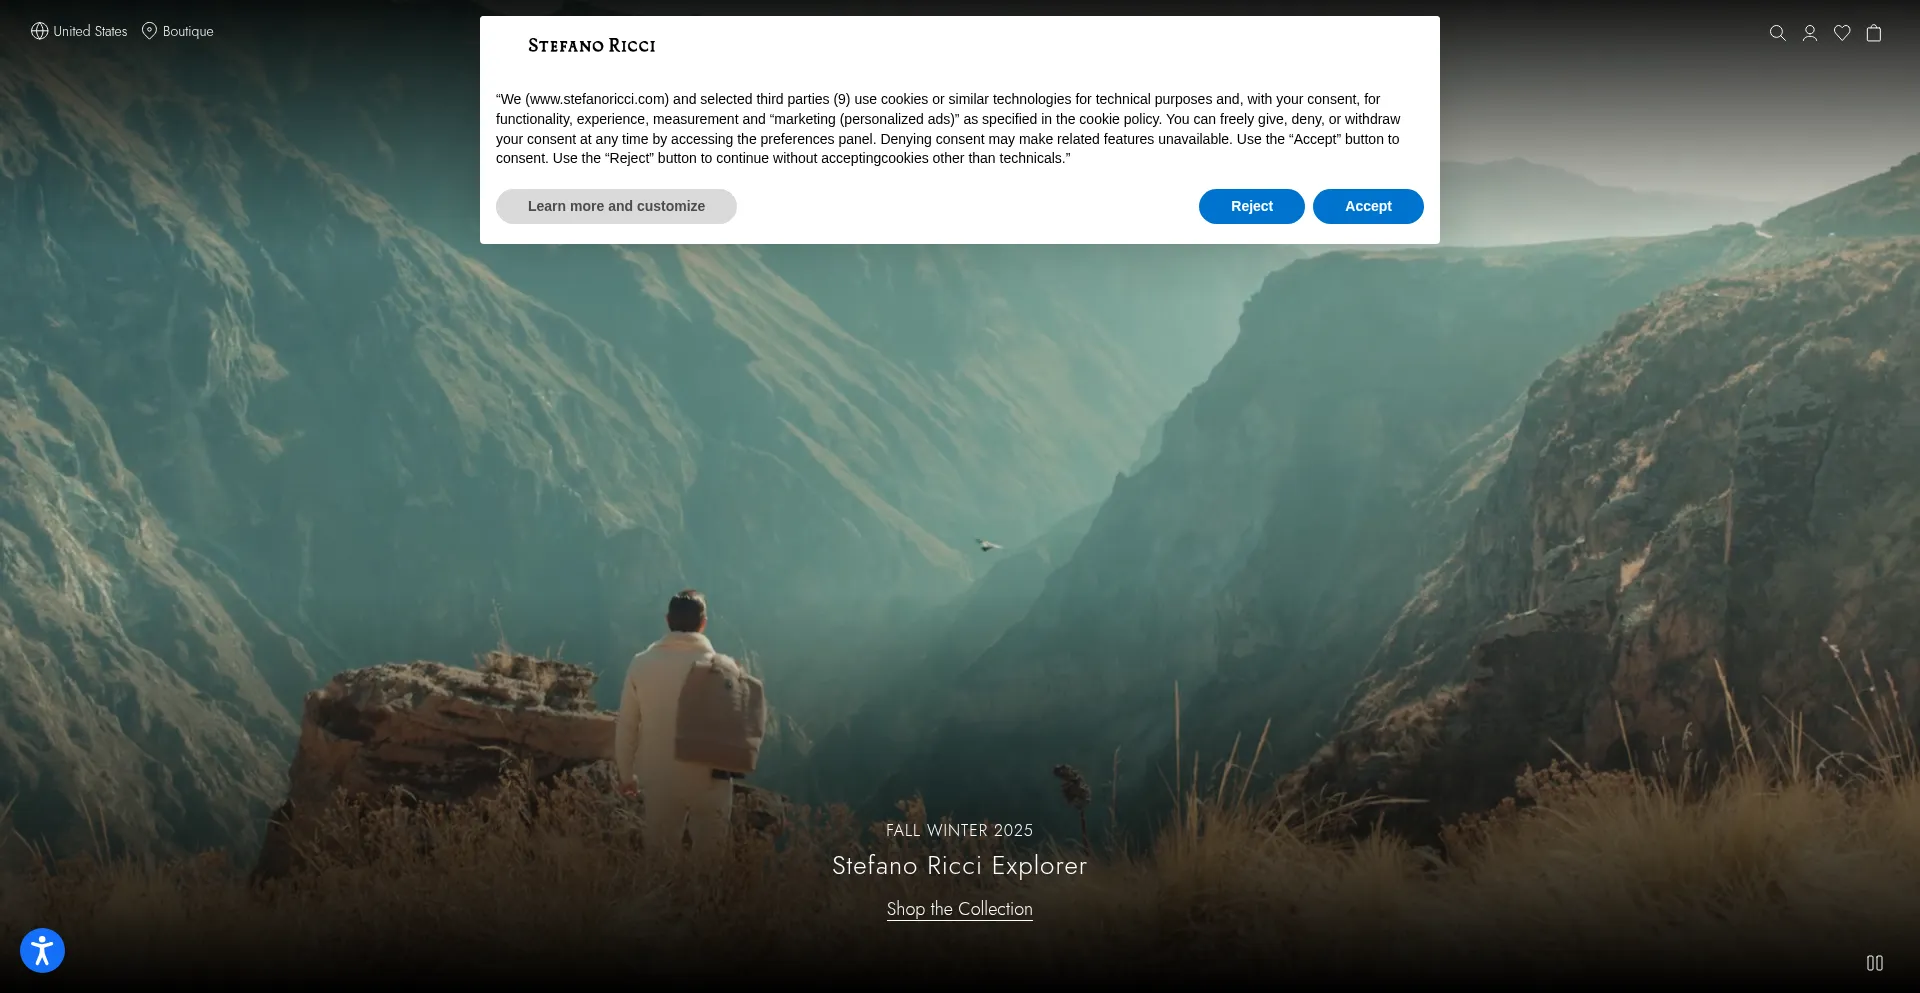The image size is (1920, 993).
Task: Click the Stefano Ricci Explorer heading
Action: pos(959,865)
